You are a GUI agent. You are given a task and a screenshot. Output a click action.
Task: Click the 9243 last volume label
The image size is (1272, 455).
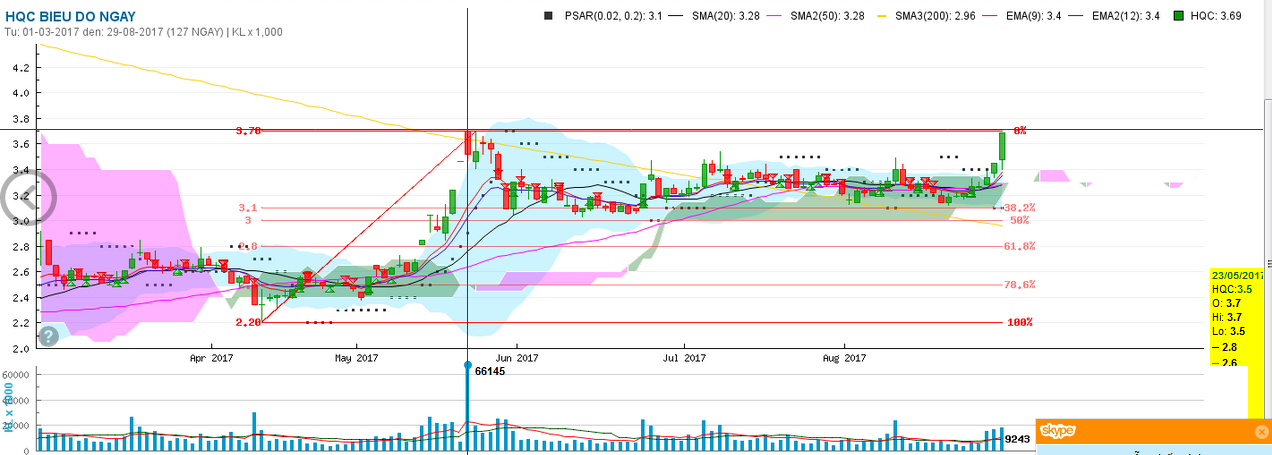1017,439
